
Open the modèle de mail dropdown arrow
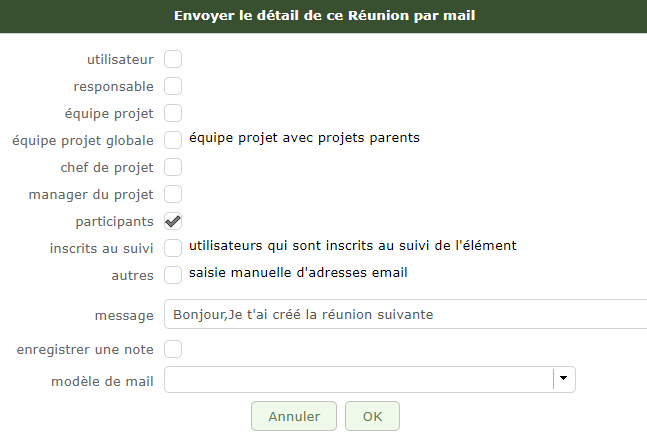564,379
